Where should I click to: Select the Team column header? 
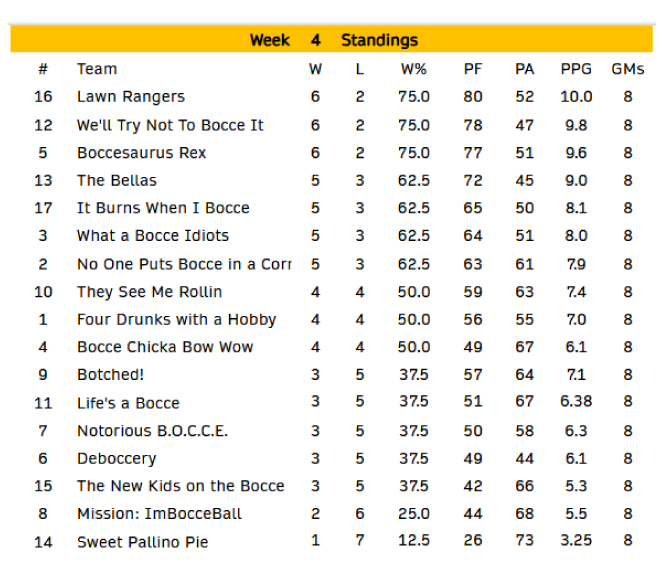click(x=97, y=69)
